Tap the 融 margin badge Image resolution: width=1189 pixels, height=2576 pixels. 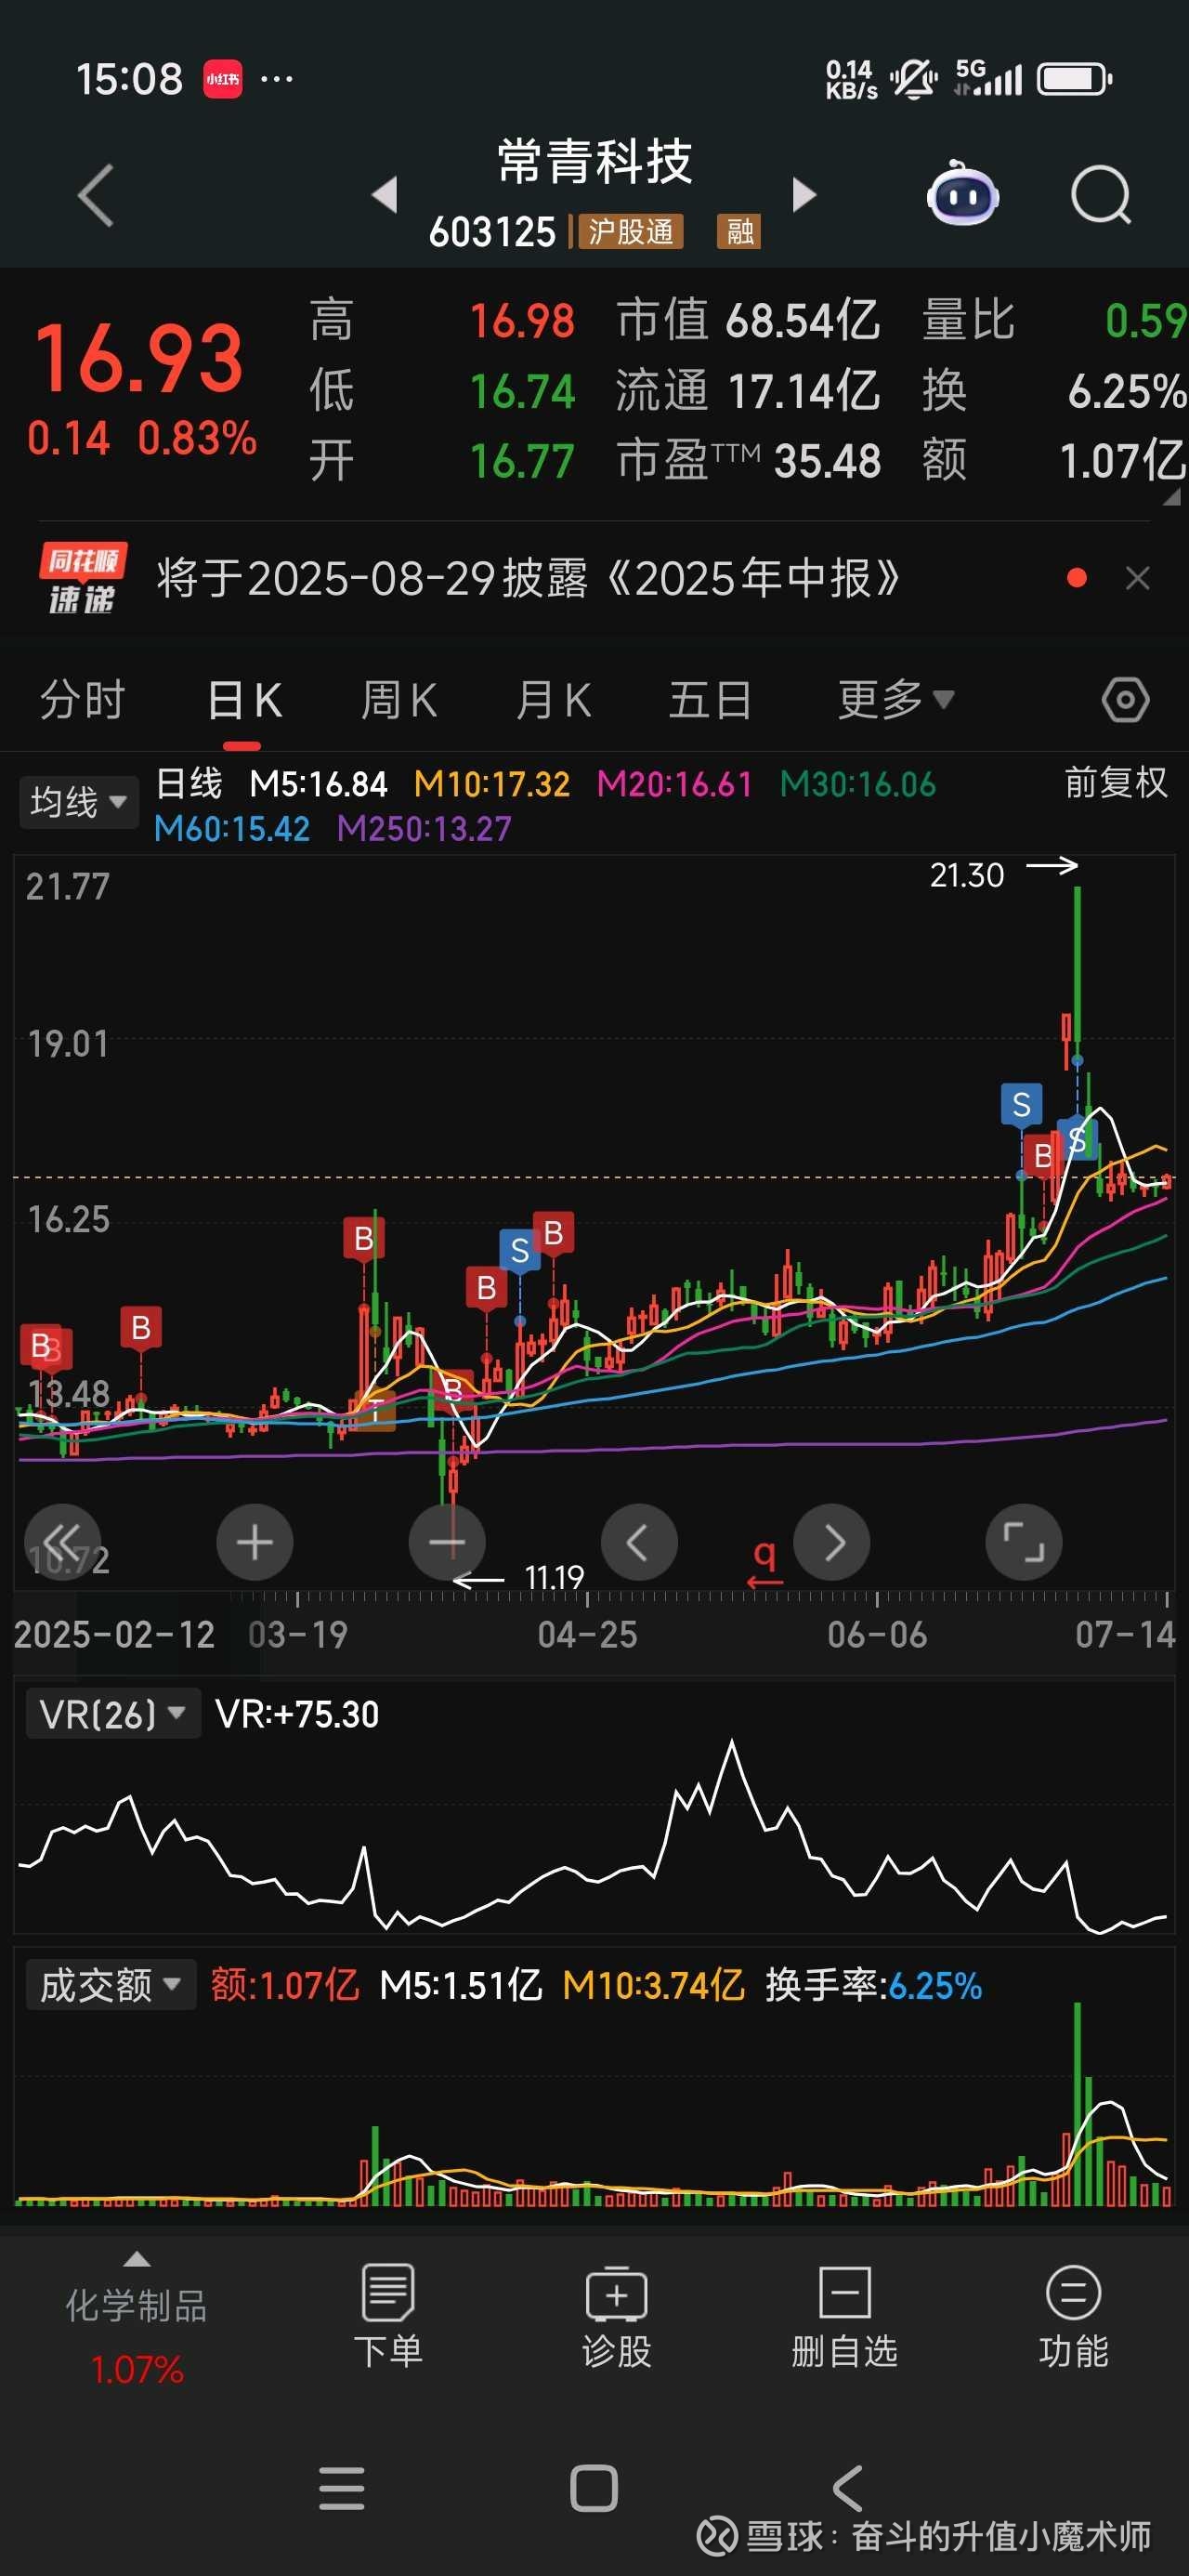pyautogui.click(x=739, y=232)
